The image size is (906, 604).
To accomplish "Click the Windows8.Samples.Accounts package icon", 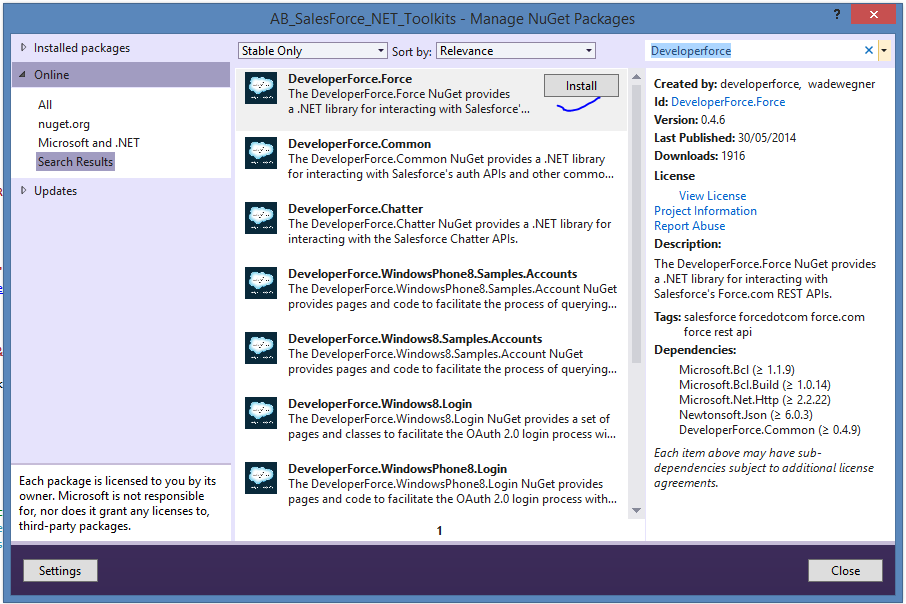I will [261, 348].
